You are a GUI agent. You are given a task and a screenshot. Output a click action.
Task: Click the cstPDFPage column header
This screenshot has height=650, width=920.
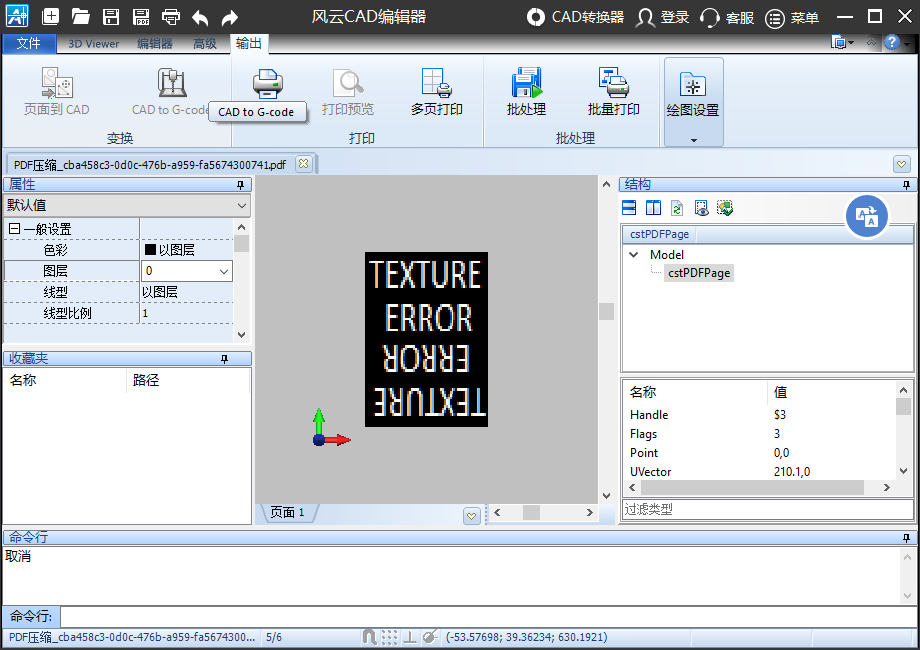[x=659, y=234]
